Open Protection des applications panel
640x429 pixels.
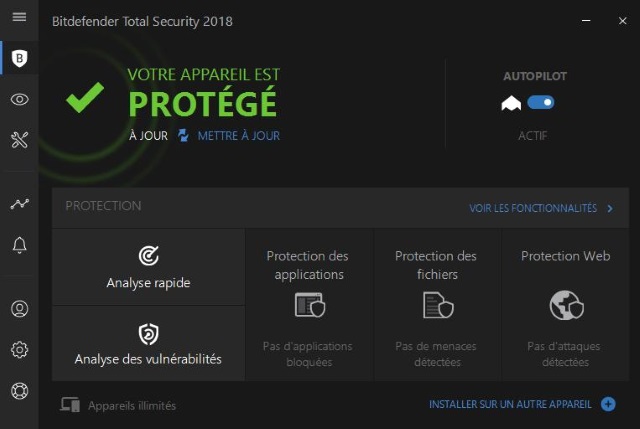pyautogui.click(x=308, y=305)
